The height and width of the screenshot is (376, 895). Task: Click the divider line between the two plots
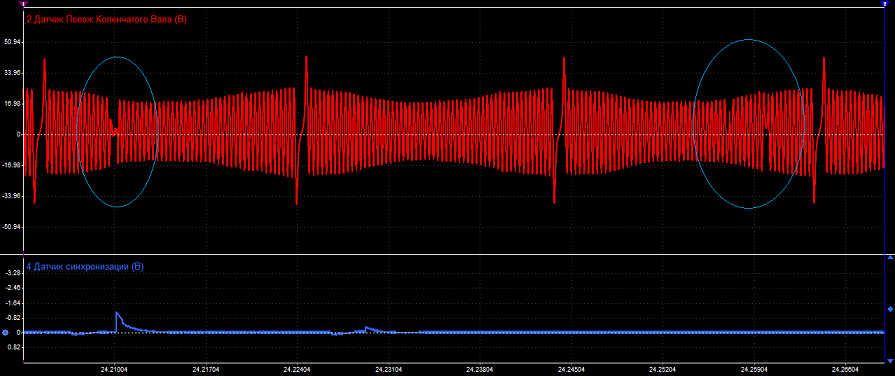coord(454,254)
